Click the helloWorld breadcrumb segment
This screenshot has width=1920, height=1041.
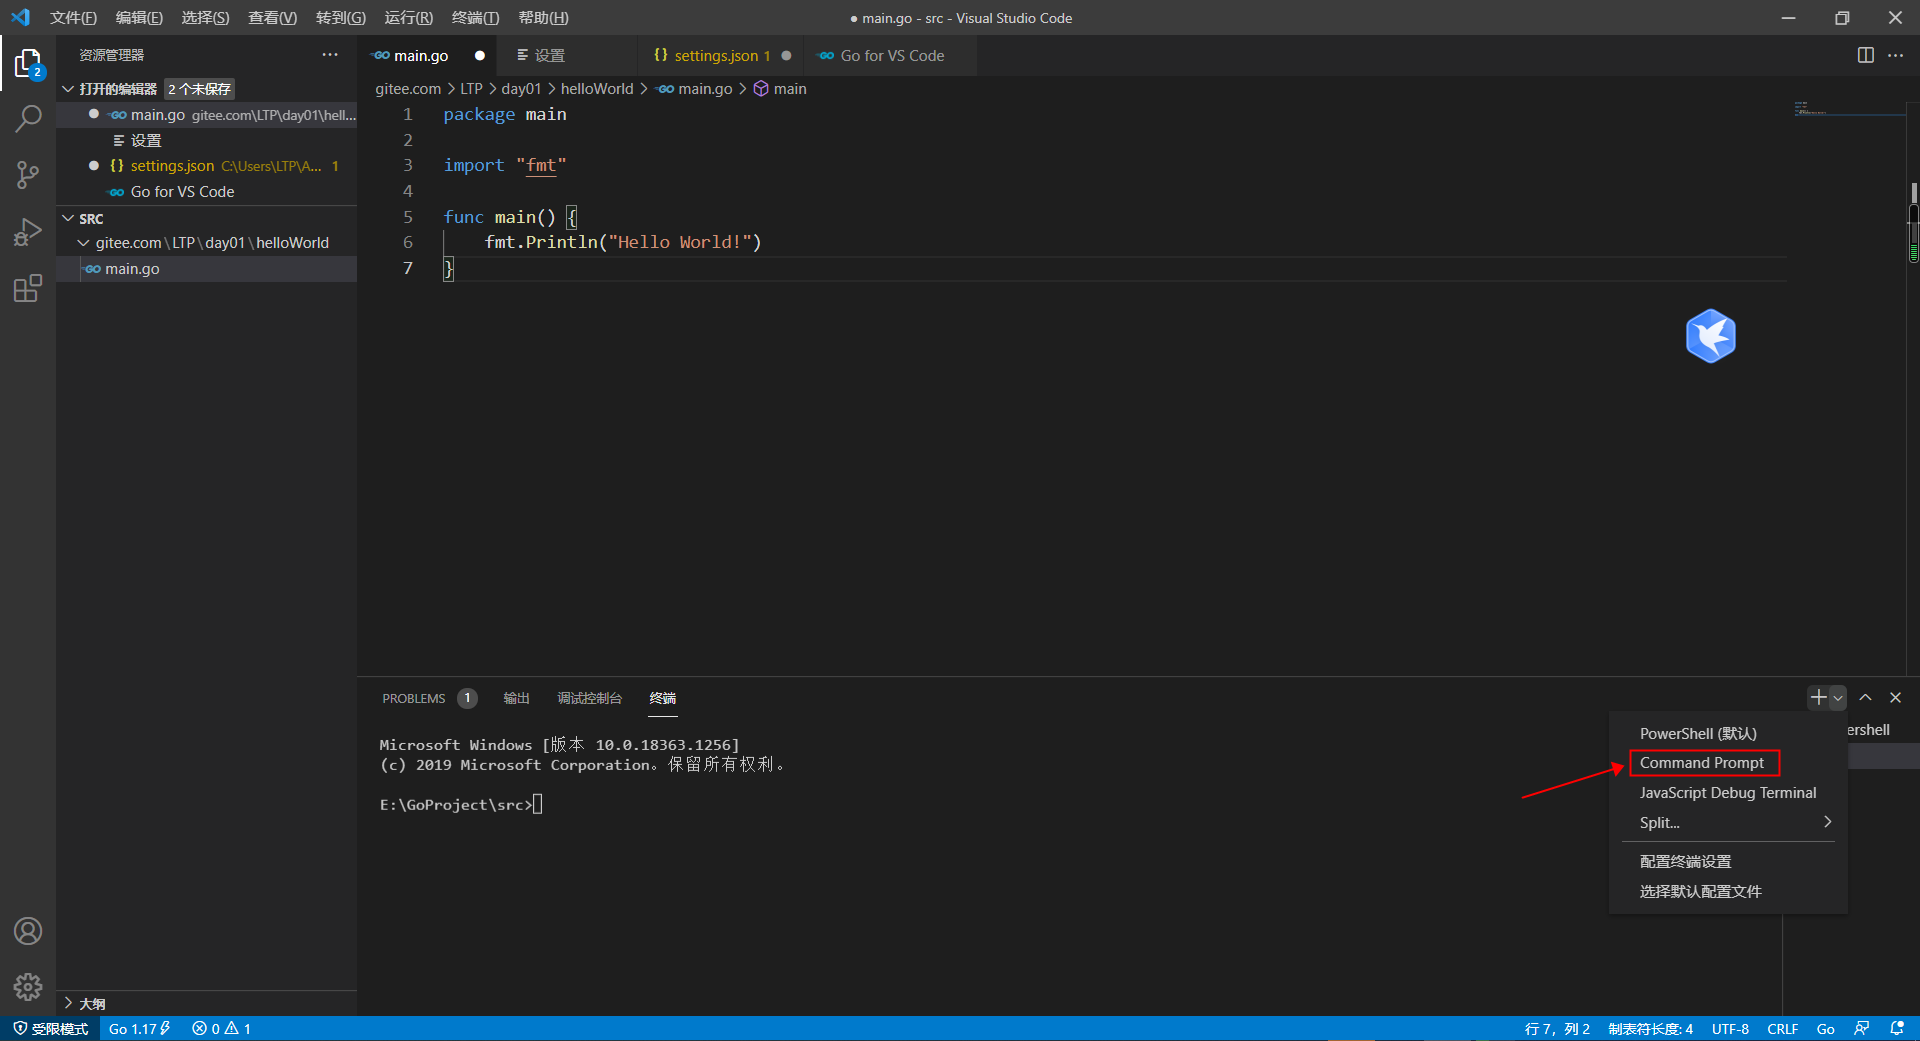597,89
